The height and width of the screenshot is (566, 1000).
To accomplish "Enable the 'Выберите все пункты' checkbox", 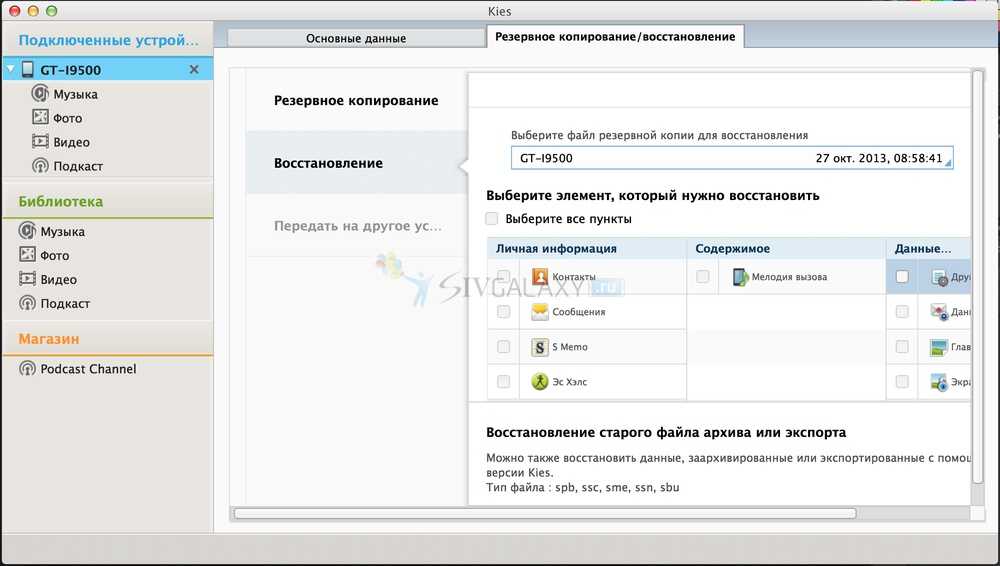I will [492, 219].
